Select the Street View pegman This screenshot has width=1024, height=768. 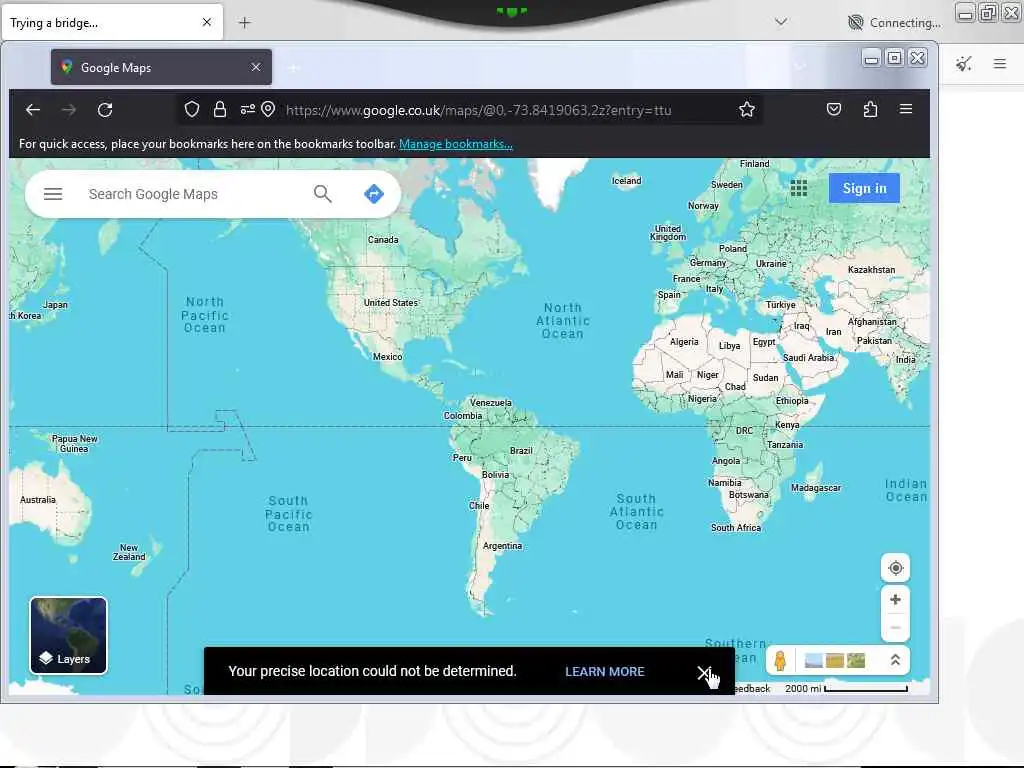780,661
